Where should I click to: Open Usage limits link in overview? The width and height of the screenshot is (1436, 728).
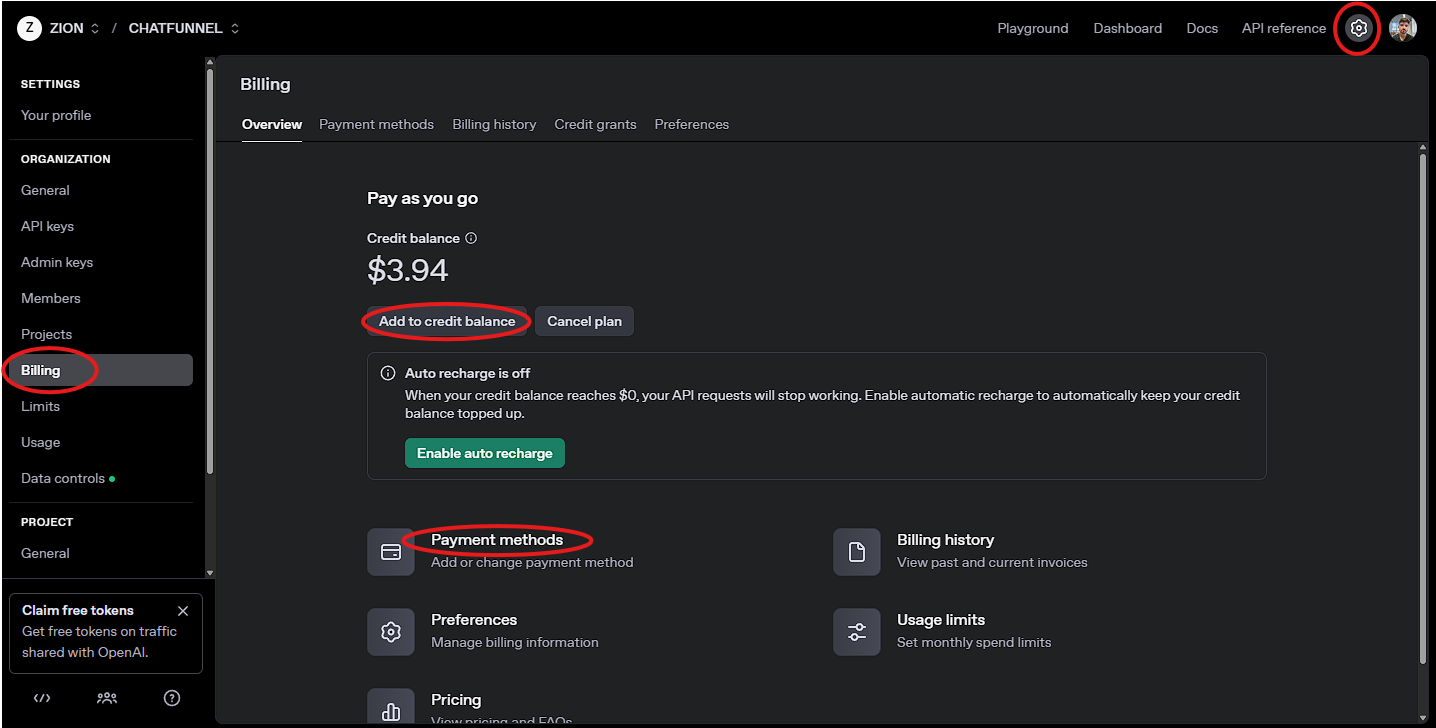coord(941,620)
